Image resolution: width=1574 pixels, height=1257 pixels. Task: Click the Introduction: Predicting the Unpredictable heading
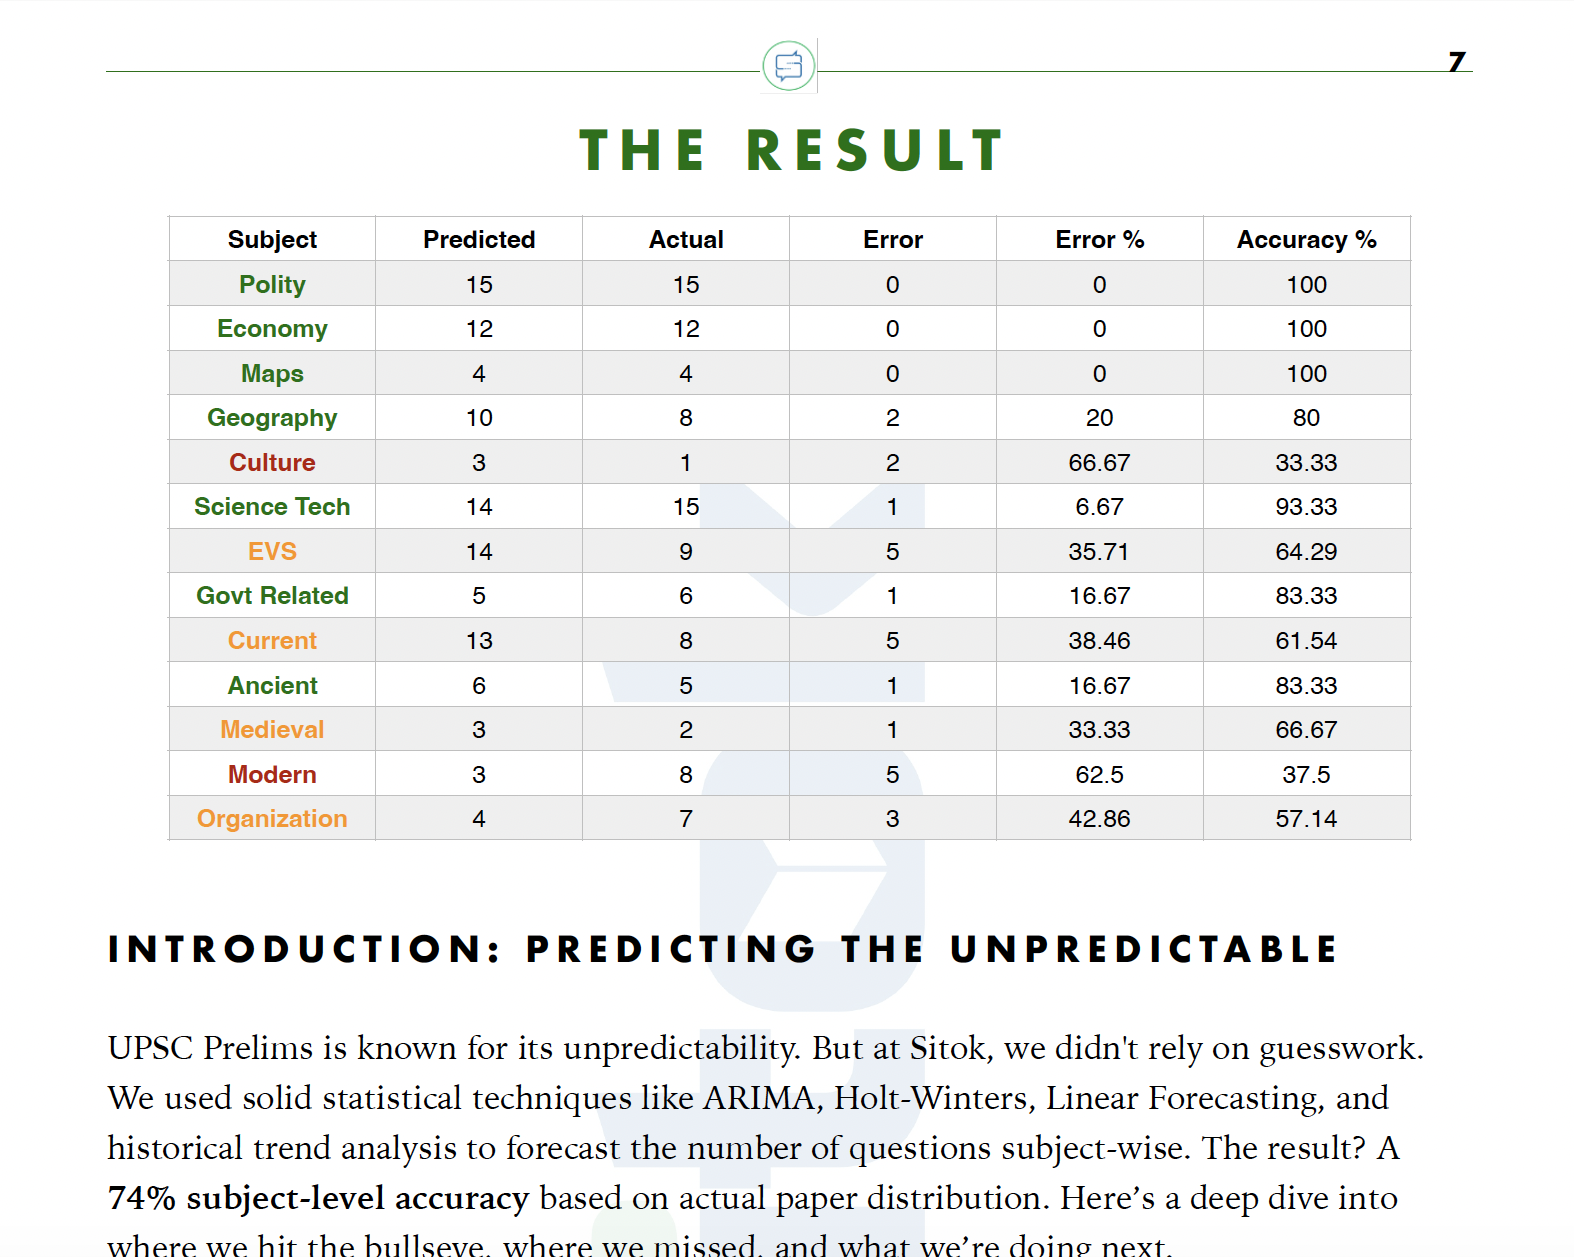722,949
